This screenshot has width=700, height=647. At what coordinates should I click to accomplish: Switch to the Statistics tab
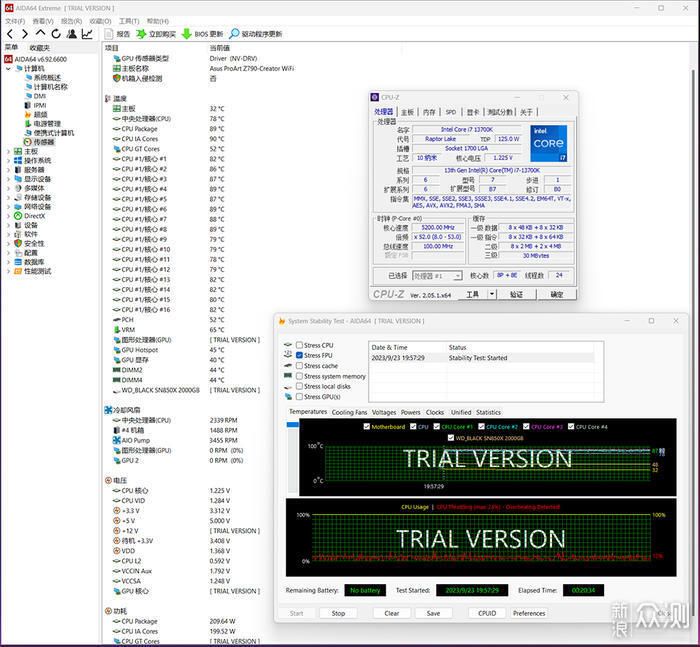[488, 412]
